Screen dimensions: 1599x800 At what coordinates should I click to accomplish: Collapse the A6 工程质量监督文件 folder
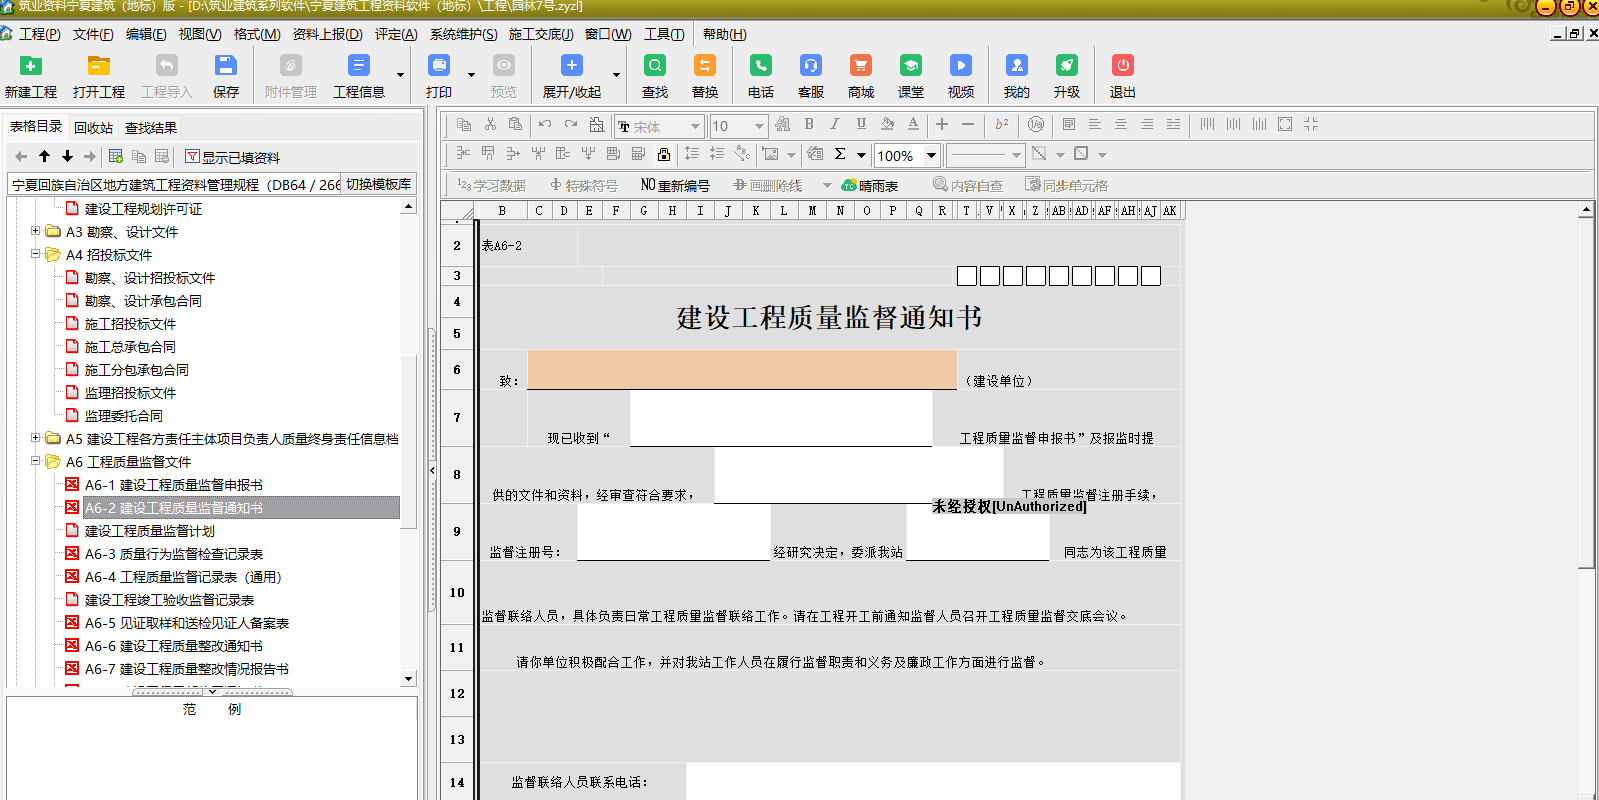36,461
